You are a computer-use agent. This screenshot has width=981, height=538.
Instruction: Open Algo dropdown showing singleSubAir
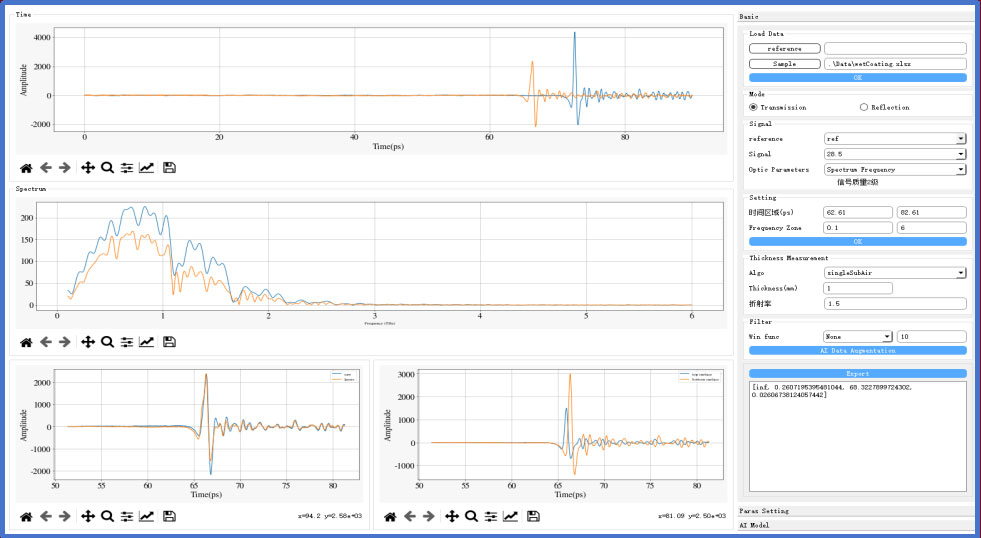pos(894,272)
